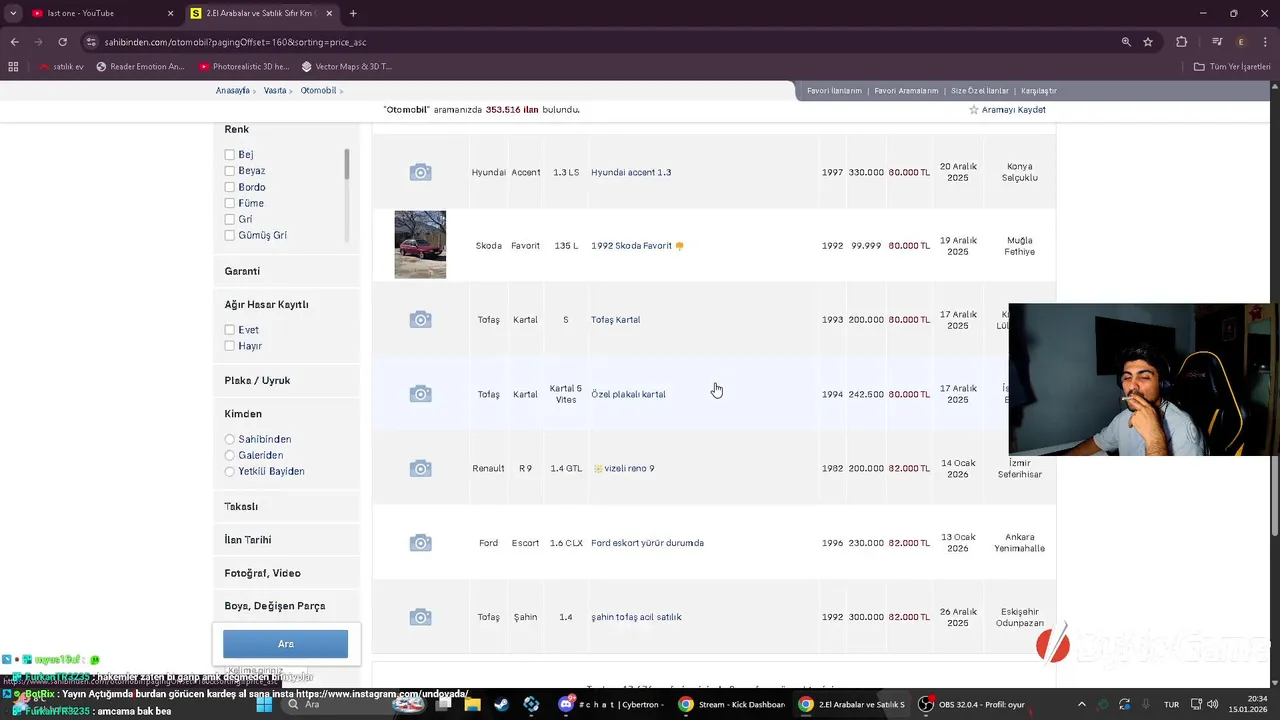1280x720 pixels.
Task: Check the Gümüş Gri color filter
Action: 230,235
